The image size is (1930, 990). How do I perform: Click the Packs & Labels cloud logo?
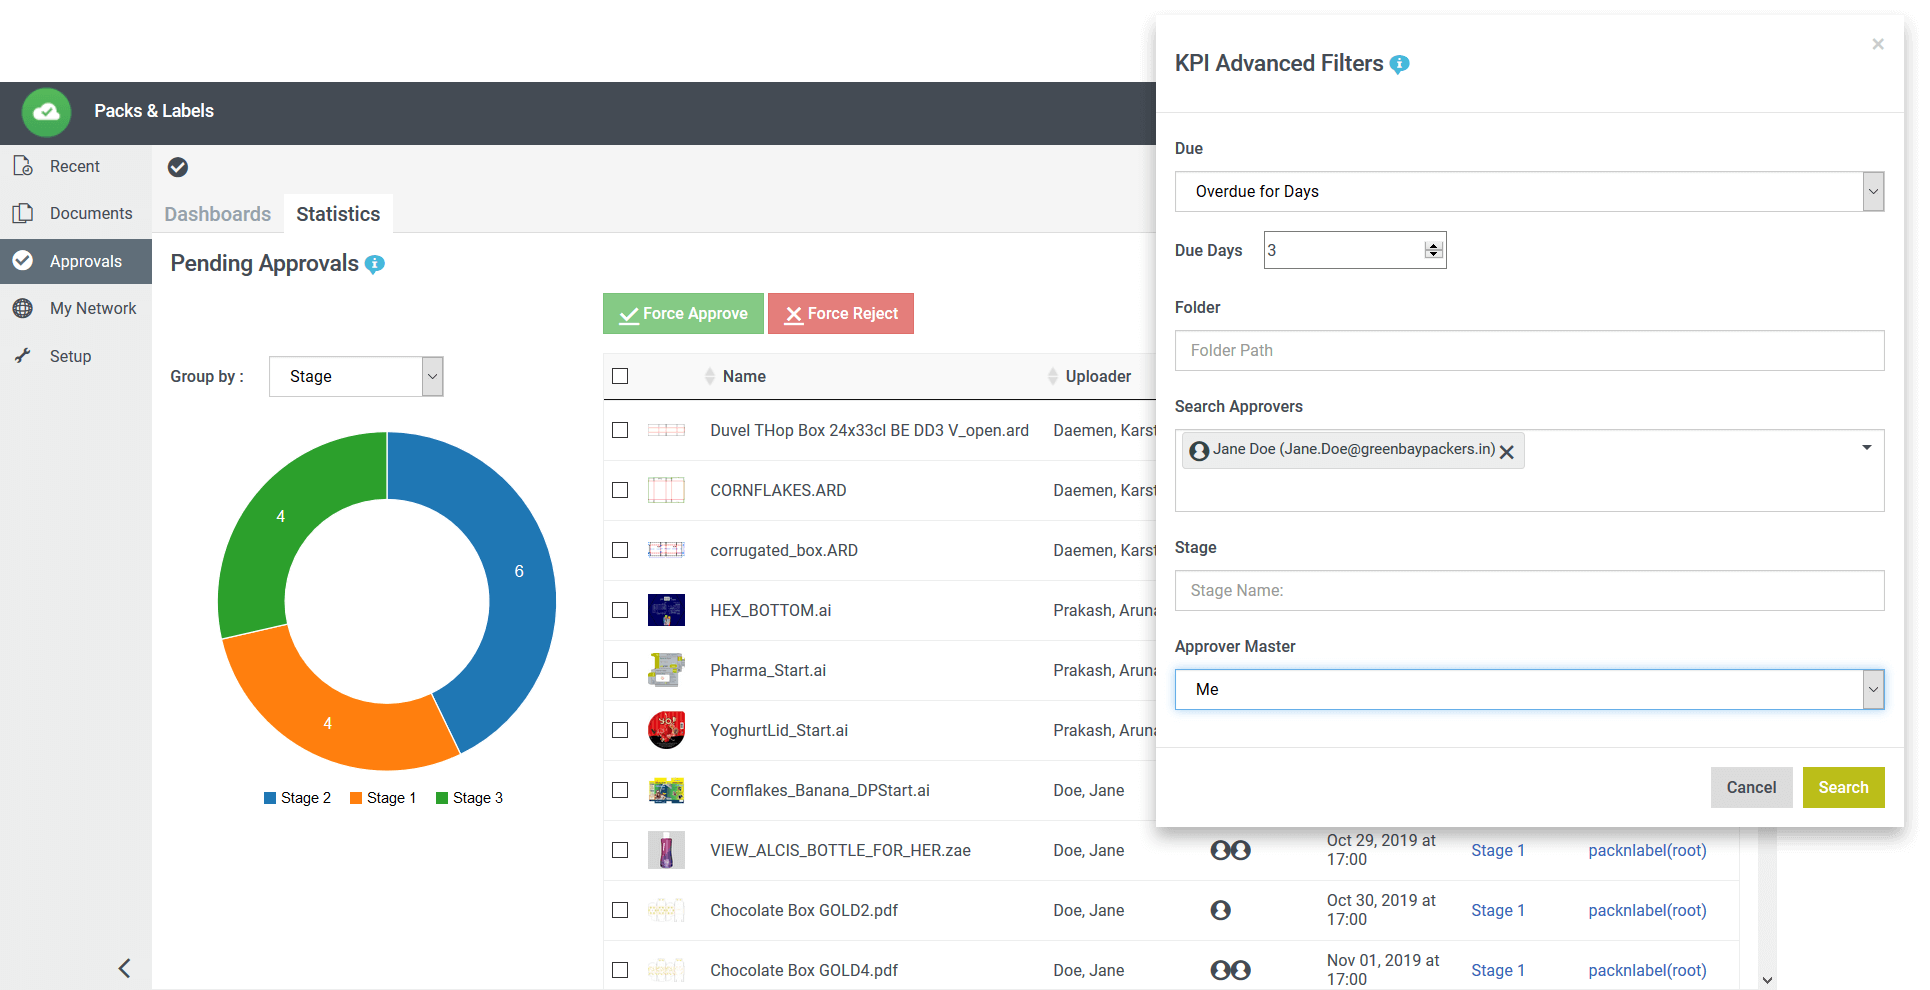coord(46,112)
